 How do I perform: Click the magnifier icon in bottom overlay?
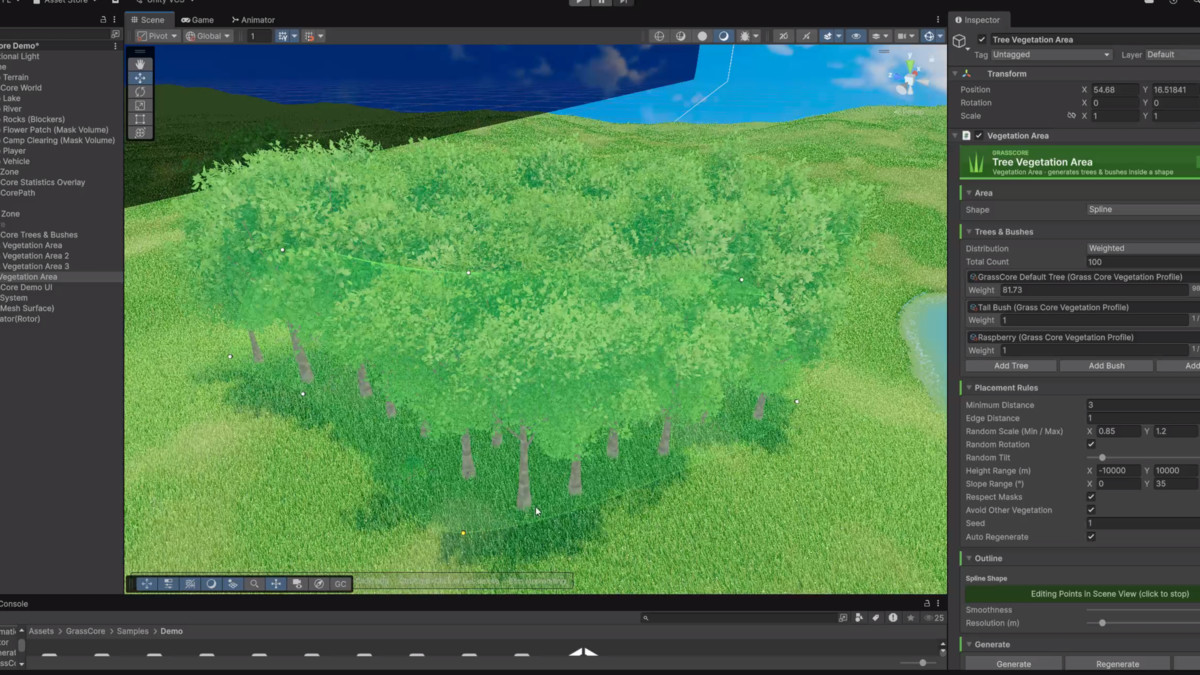[254, 584]
